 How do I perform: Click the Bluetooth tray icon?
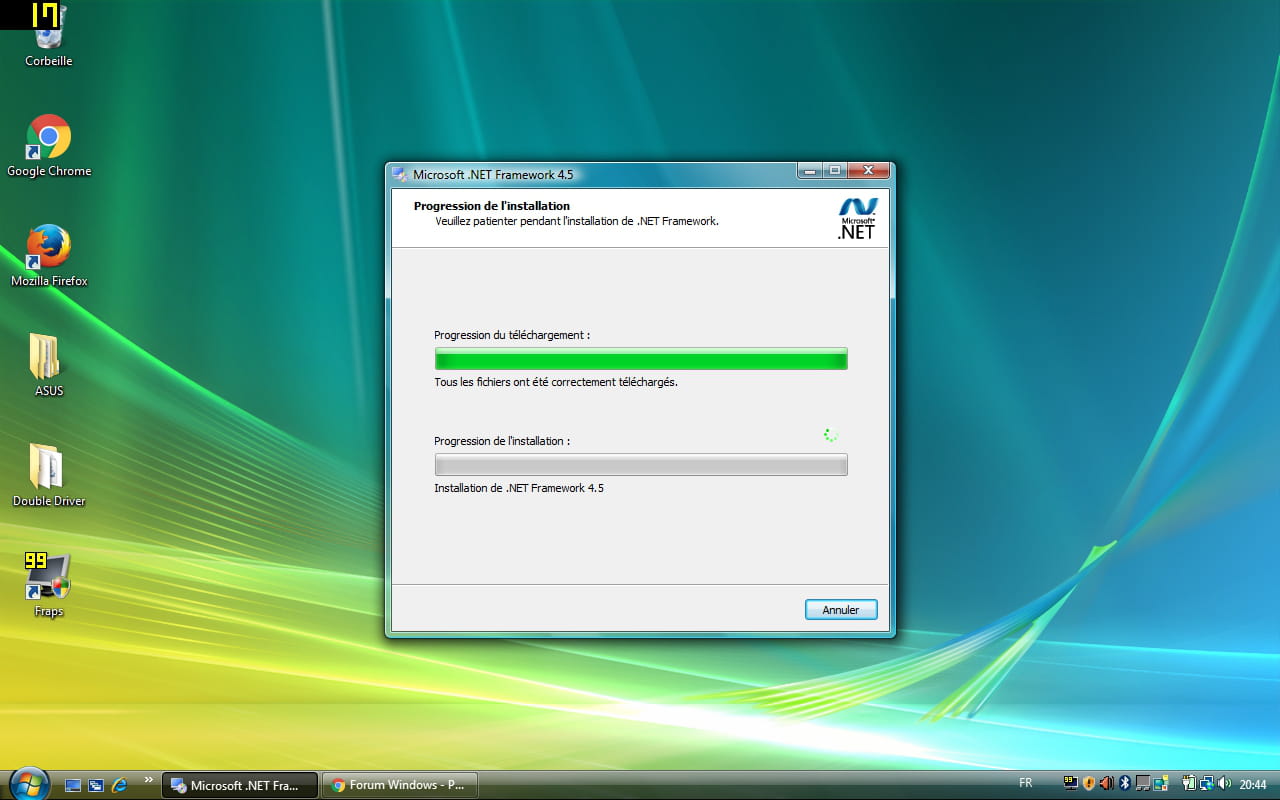click(x=1124, y=783)
